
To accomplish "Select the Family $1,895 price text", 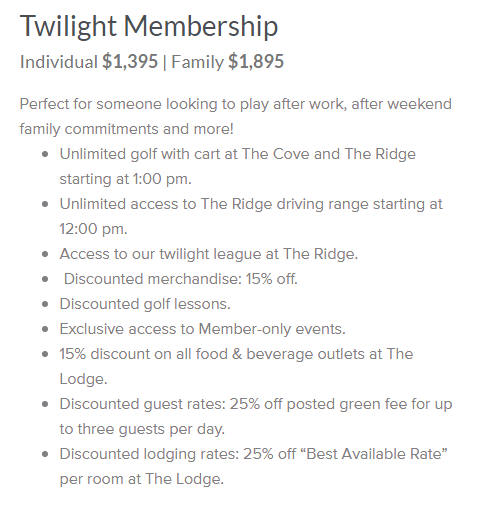I will tap(228, 62).
